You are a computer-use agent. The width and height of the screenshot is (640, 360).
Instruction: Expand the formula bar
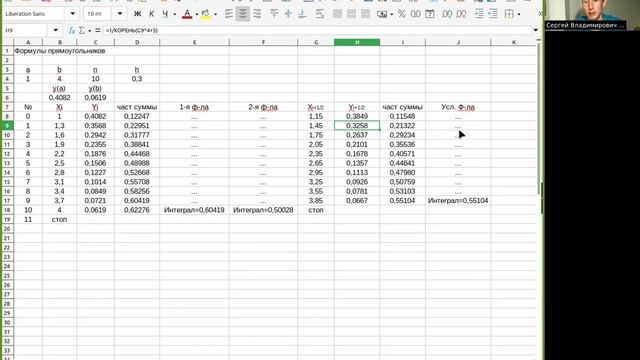pyautogui.click(x=536, y=30)
